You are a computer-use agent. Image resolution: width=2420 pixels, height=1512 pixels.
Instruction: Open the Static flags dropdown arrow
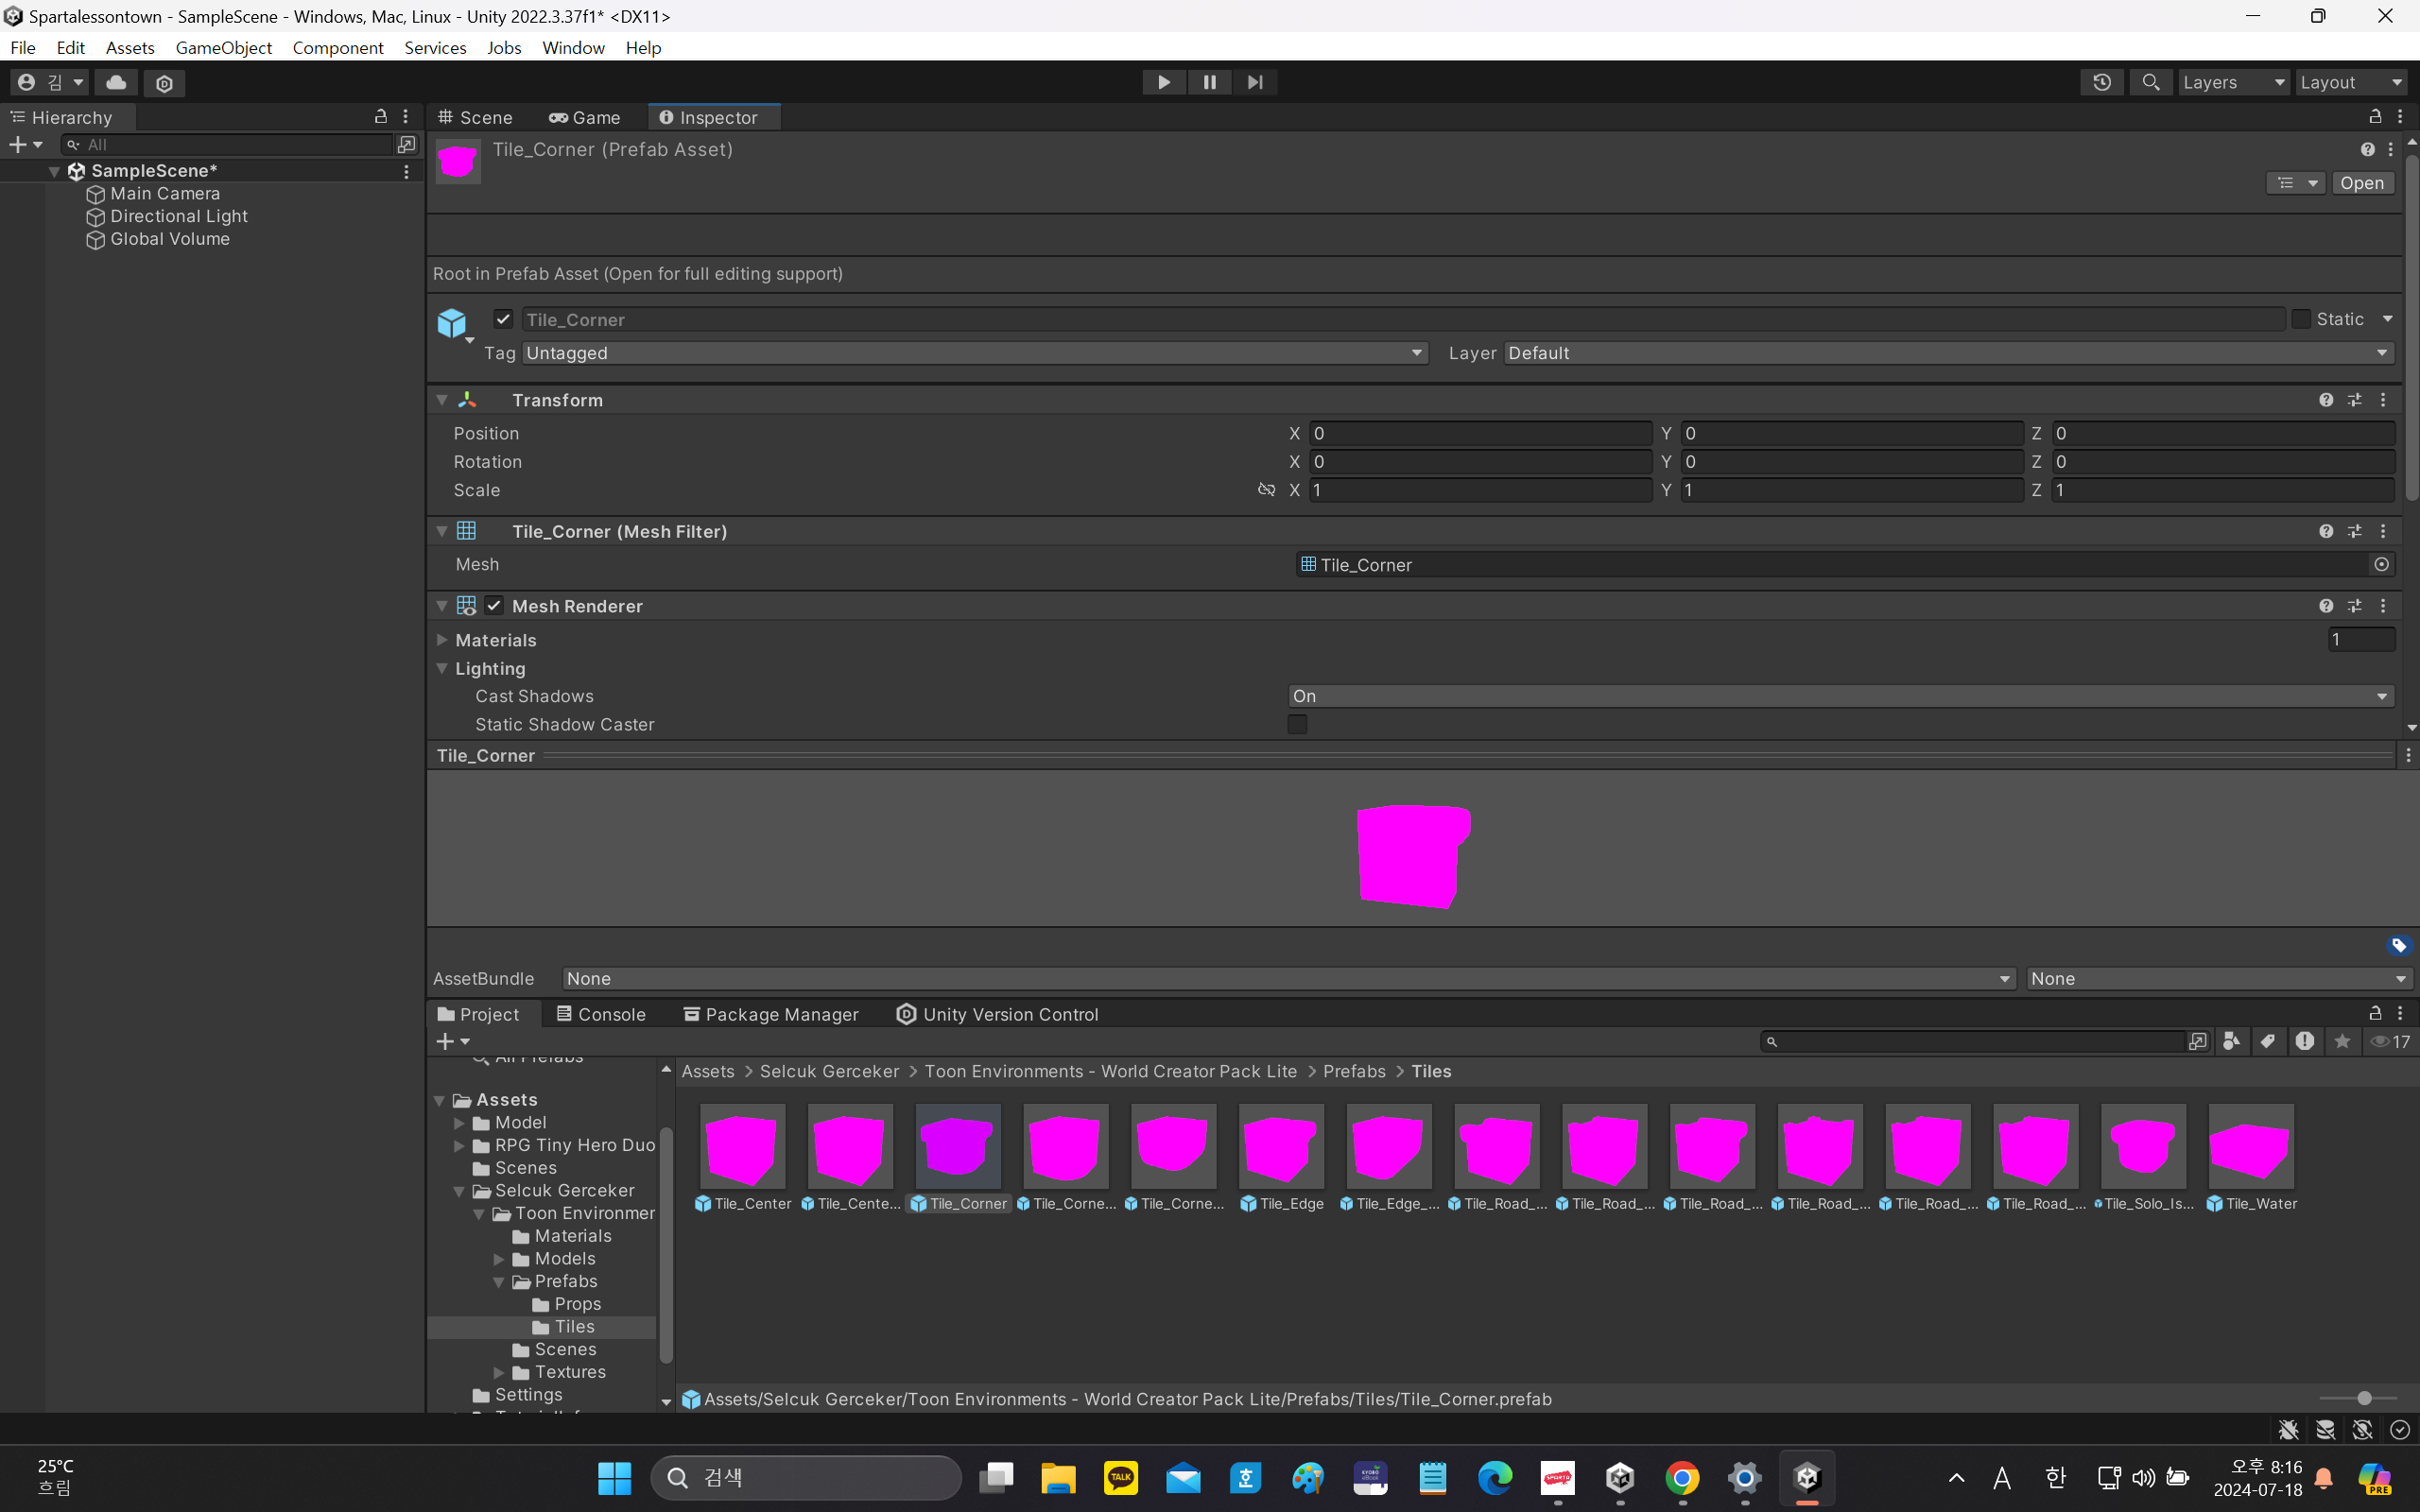point(2387,319)
